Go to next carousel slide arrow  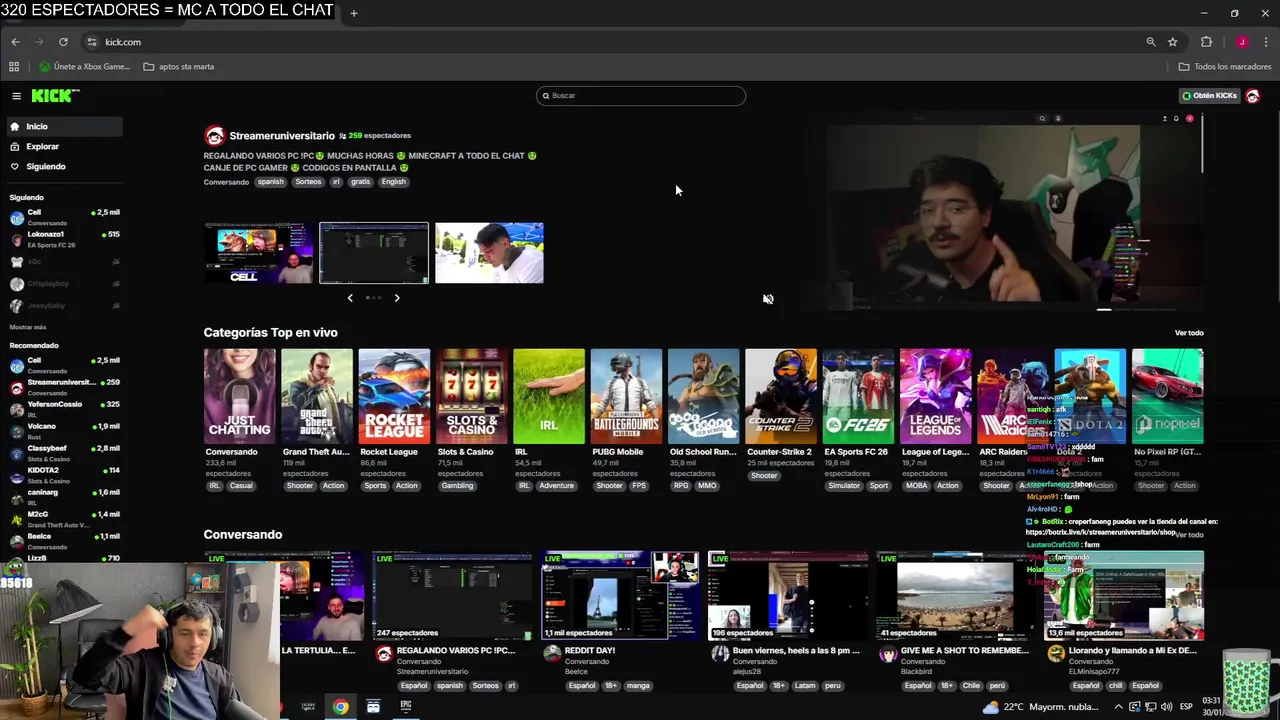397,298
